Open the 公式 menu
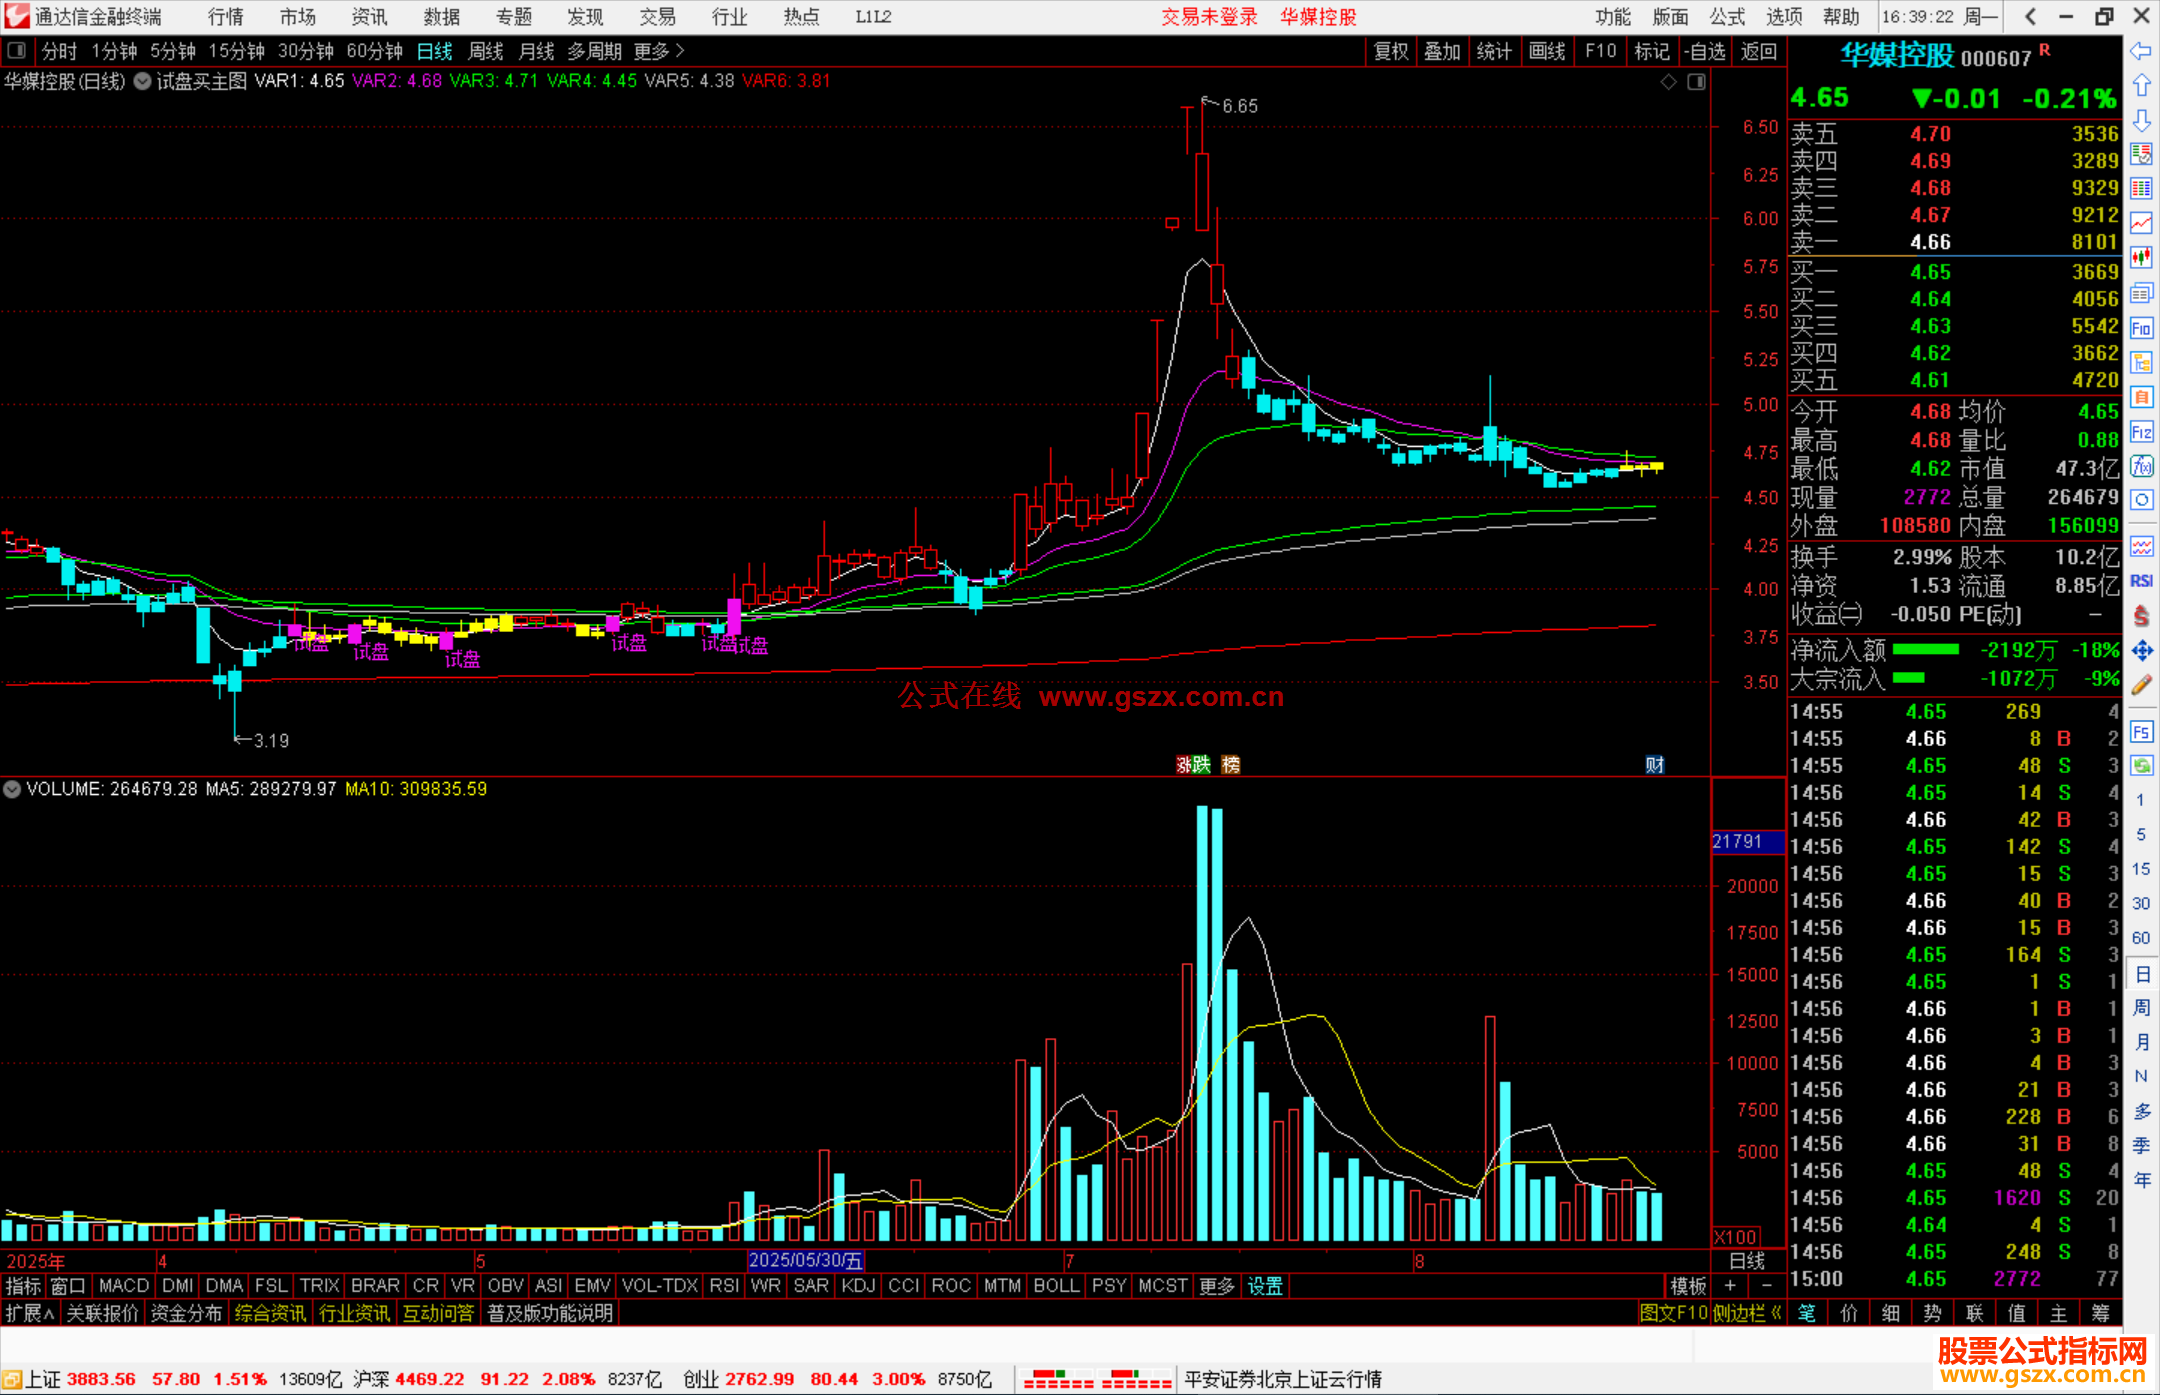The image size is (2160, 1395). point(1727,17)
